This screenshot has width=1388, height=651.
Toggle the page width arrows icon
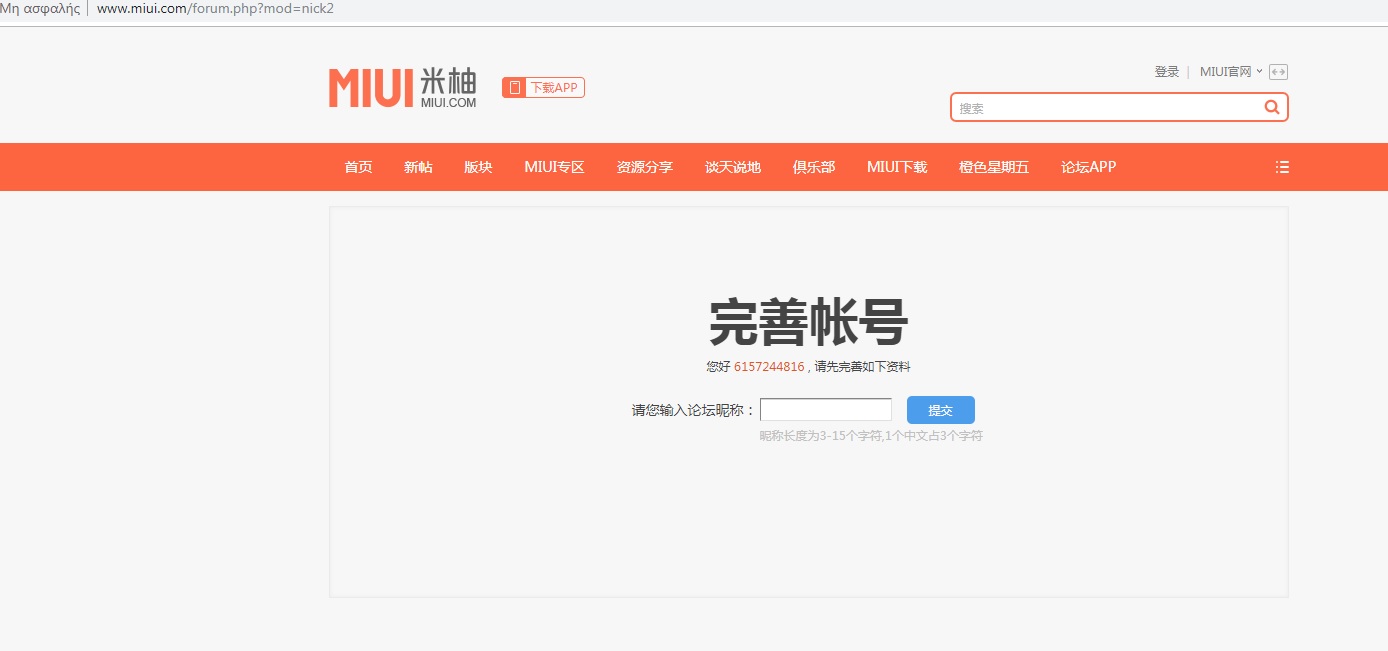(x=1278, y=72)
